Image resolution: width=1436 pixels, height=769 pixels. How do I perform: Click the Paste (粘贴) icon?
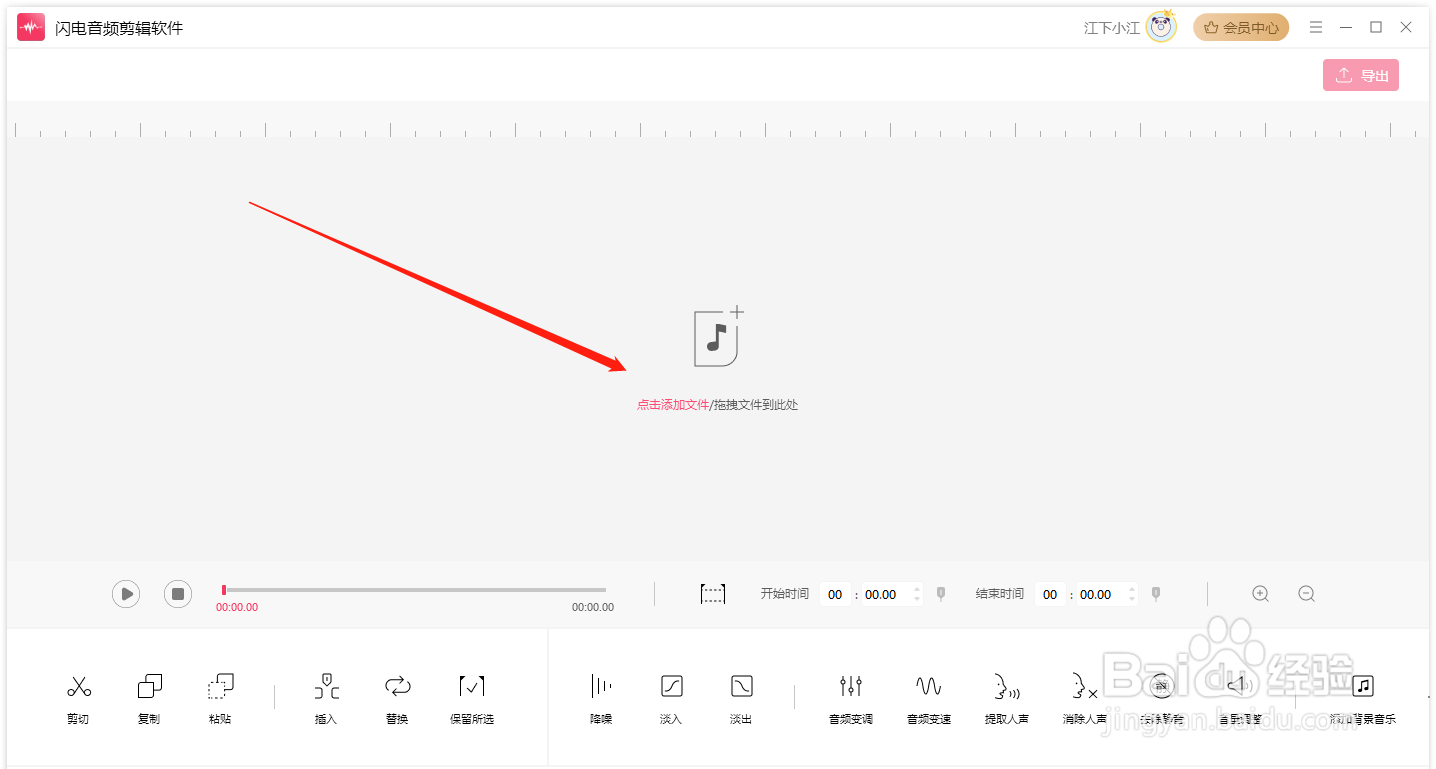coord(220,687)
